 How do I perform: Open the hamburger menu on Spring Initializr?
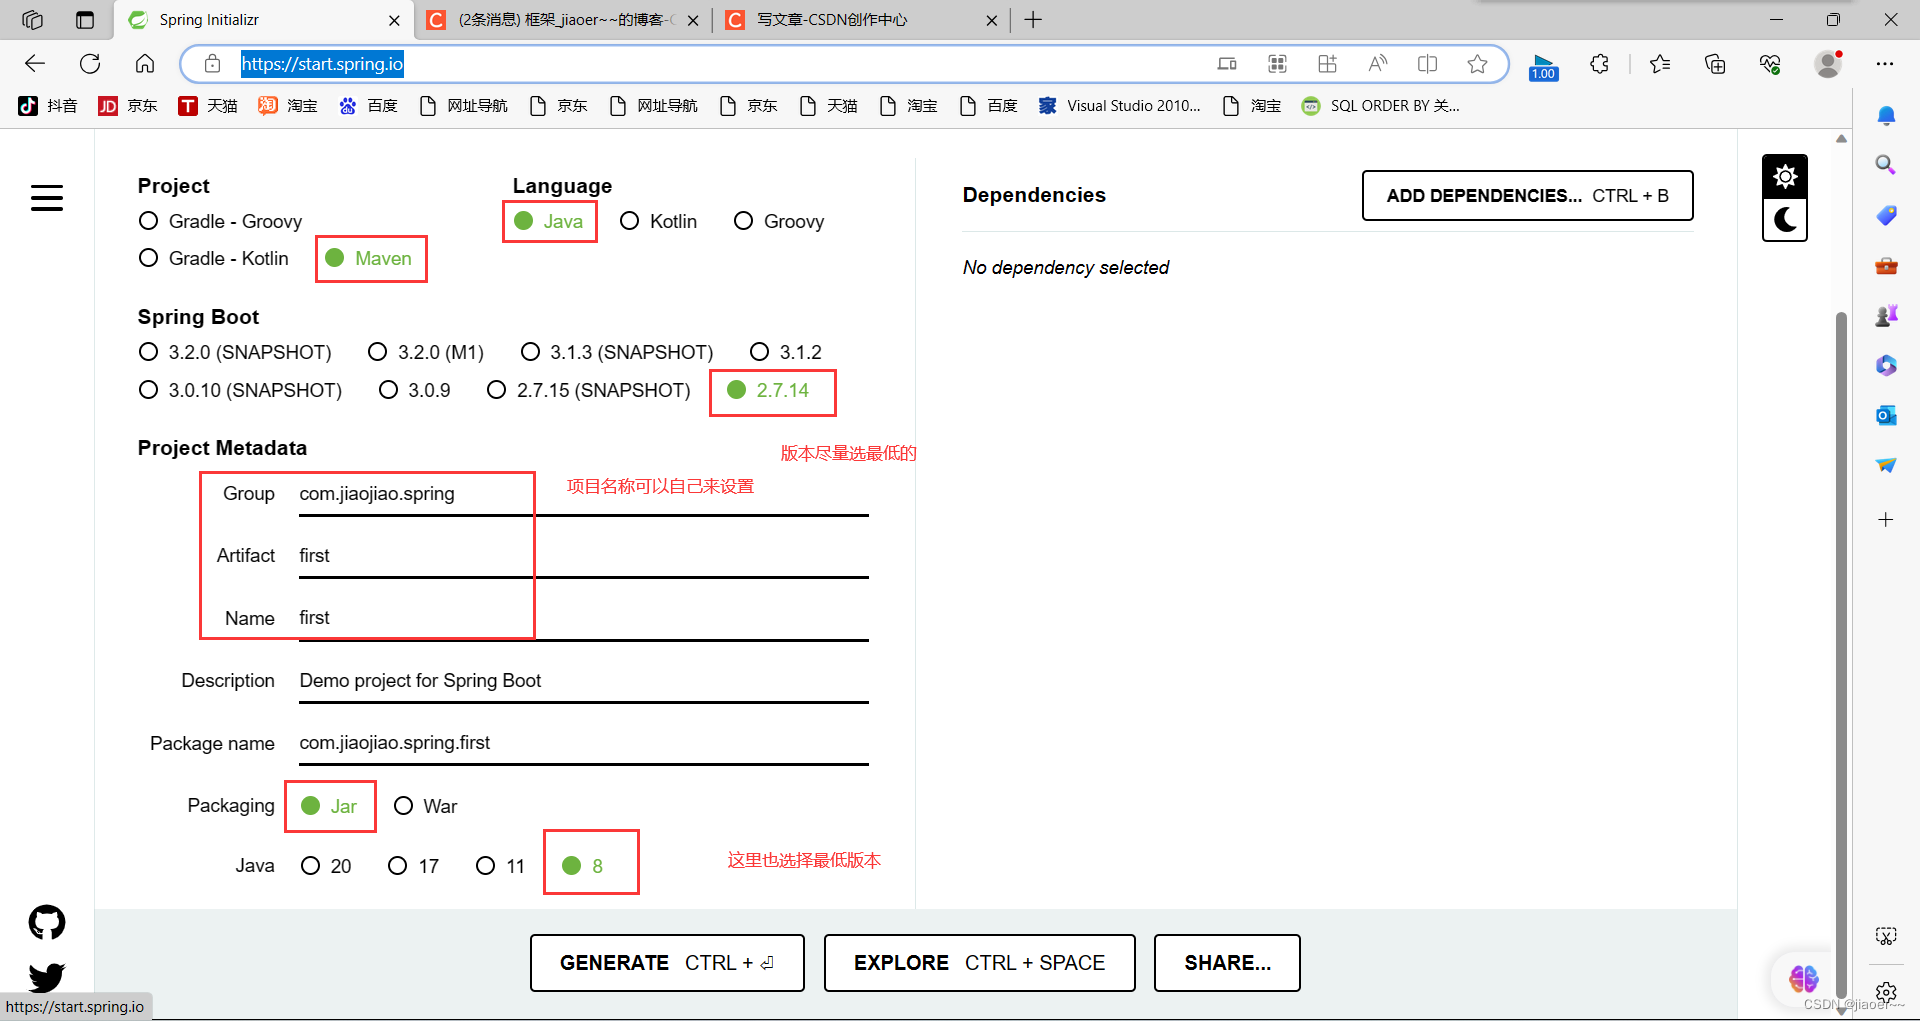[47, 198]
